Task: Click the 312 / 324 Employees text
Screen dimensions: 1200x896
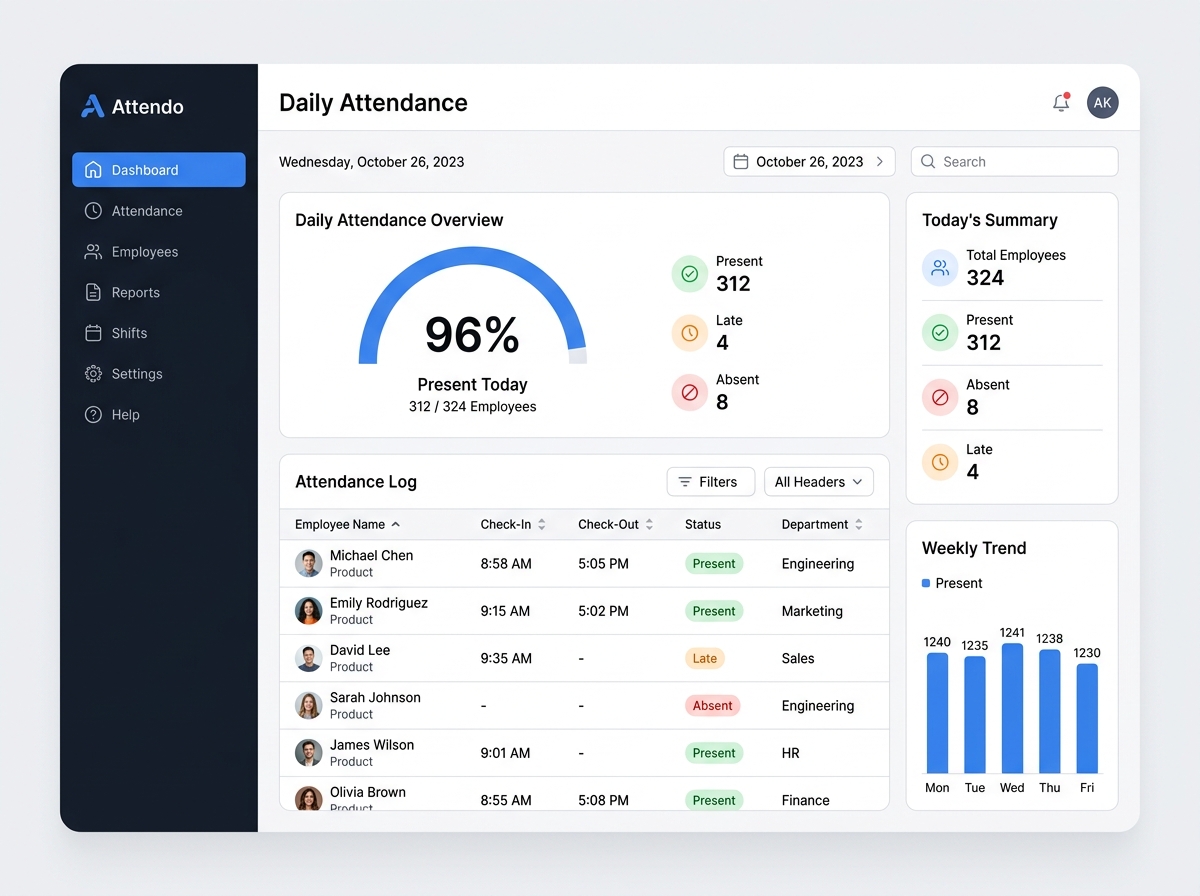Action: pyautogui.click(x=472, y=407)
